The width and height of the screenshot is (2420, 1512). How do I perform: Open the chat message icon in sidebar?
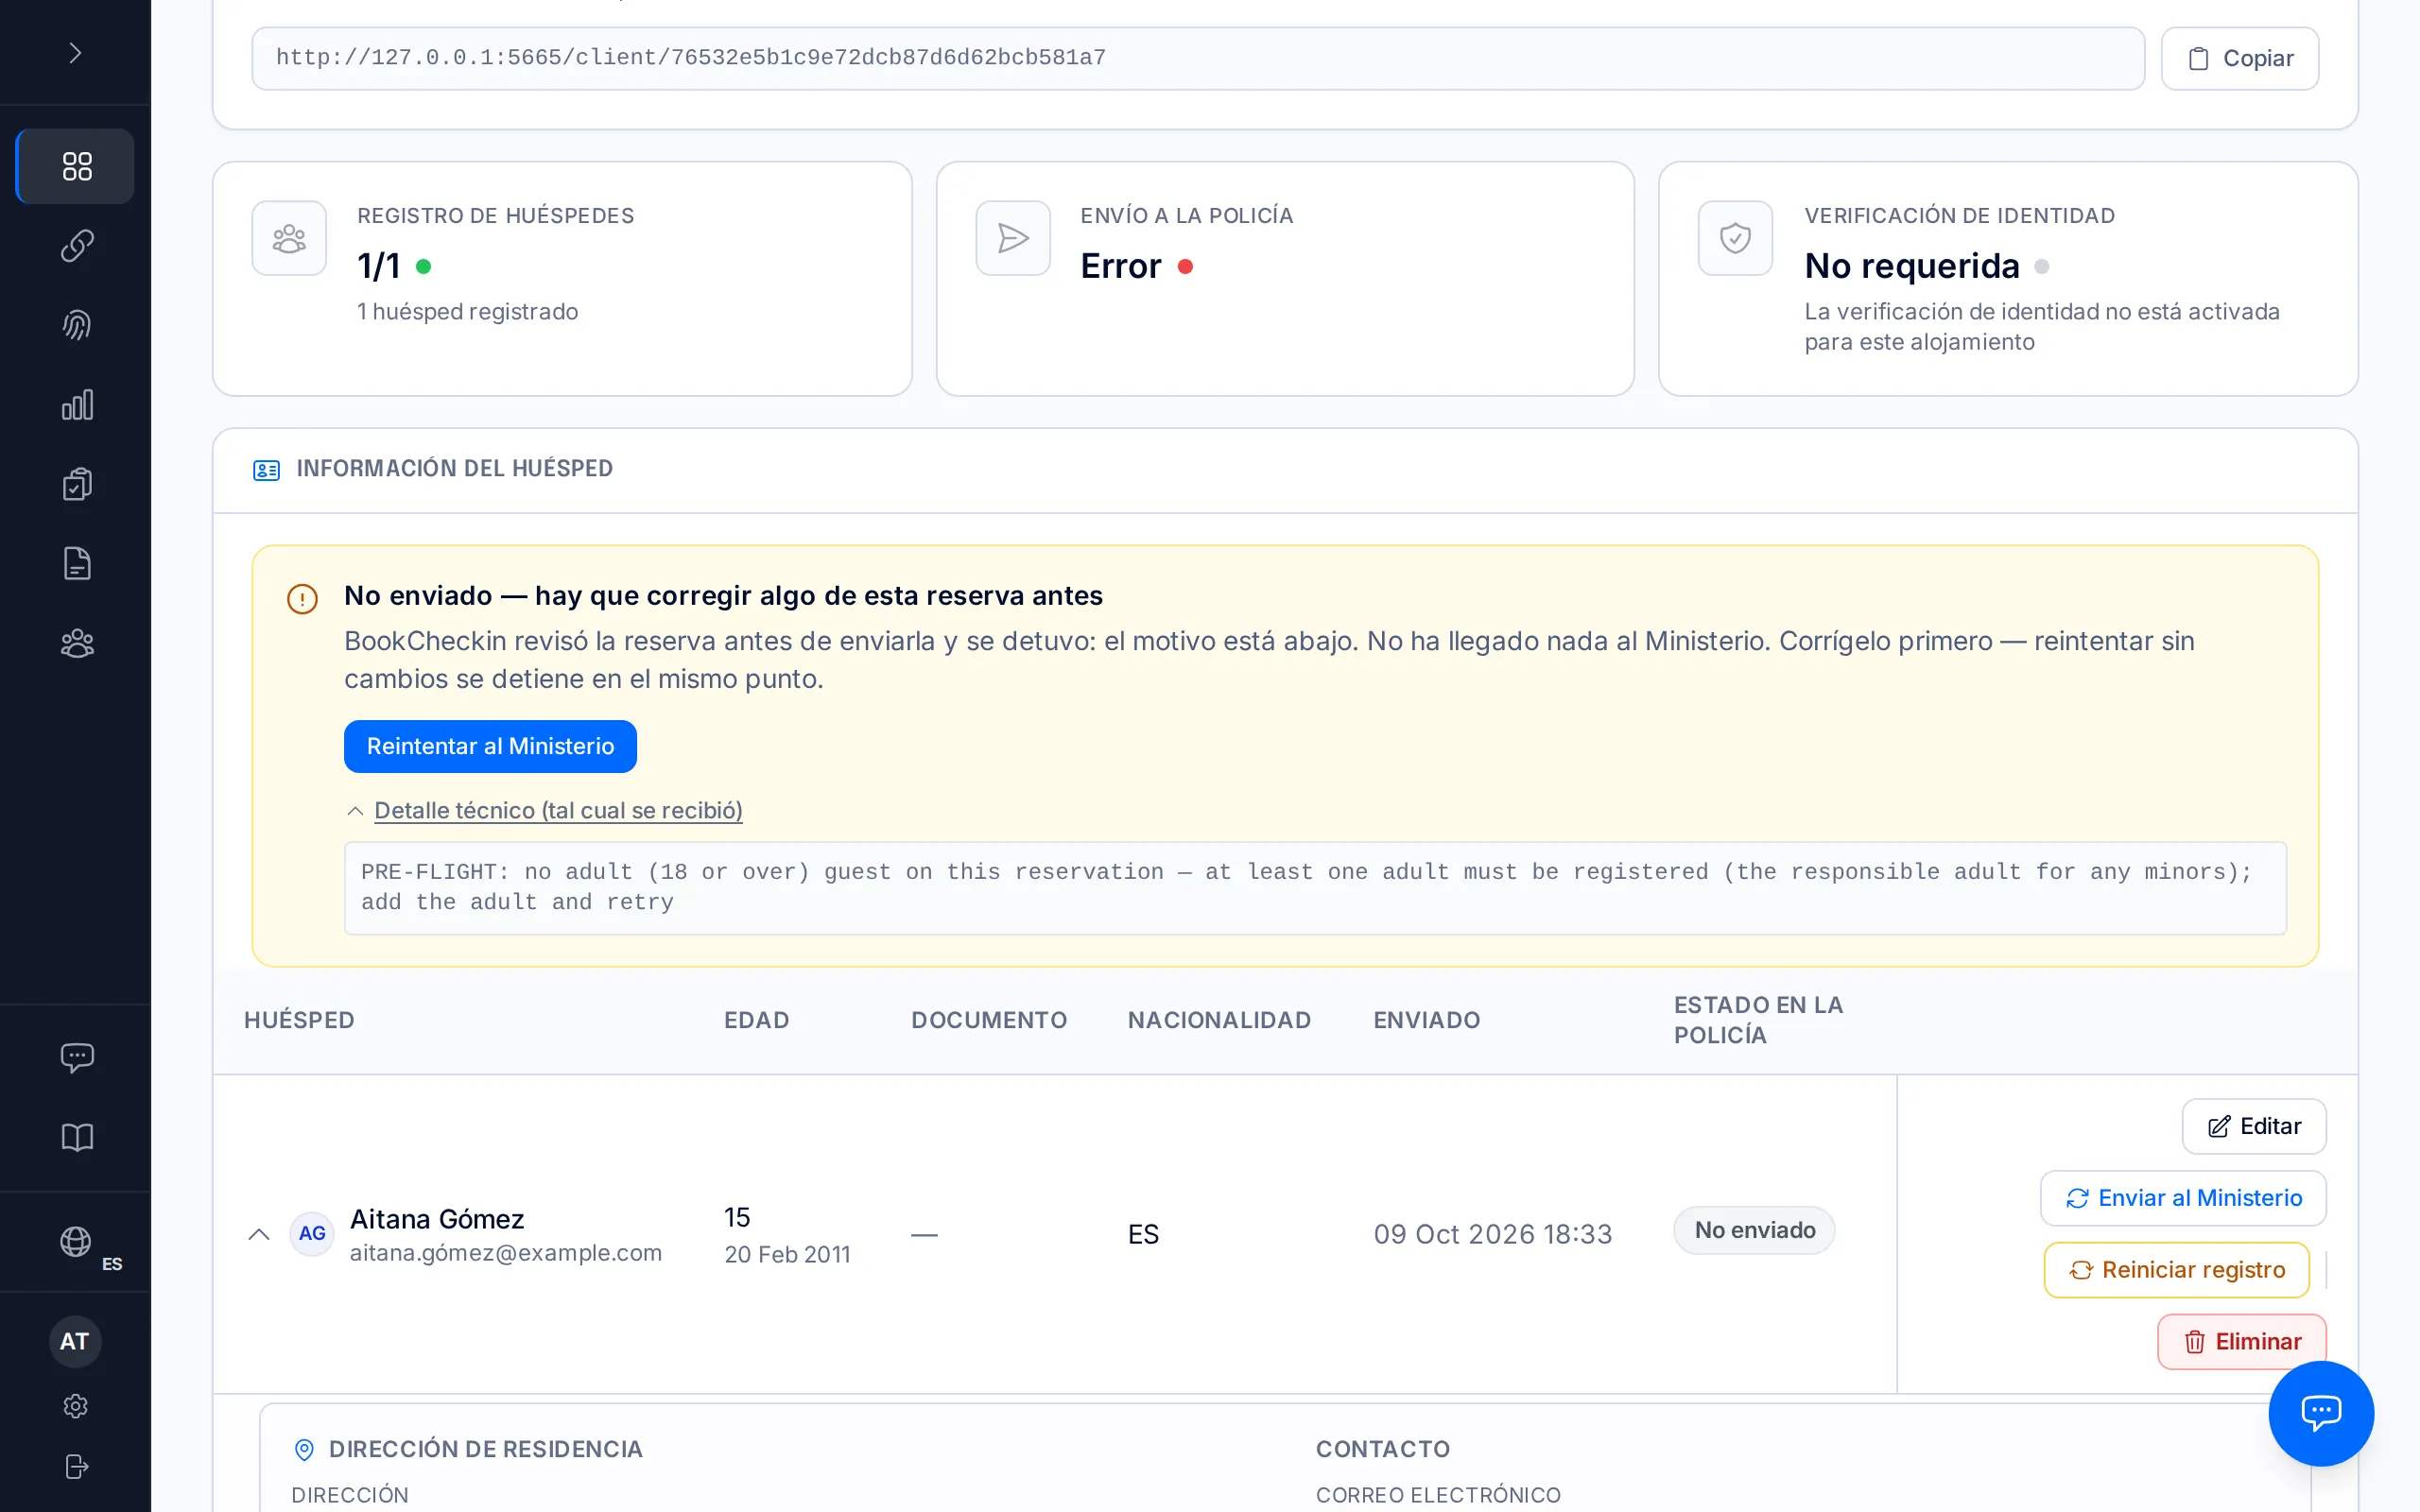76,1057
